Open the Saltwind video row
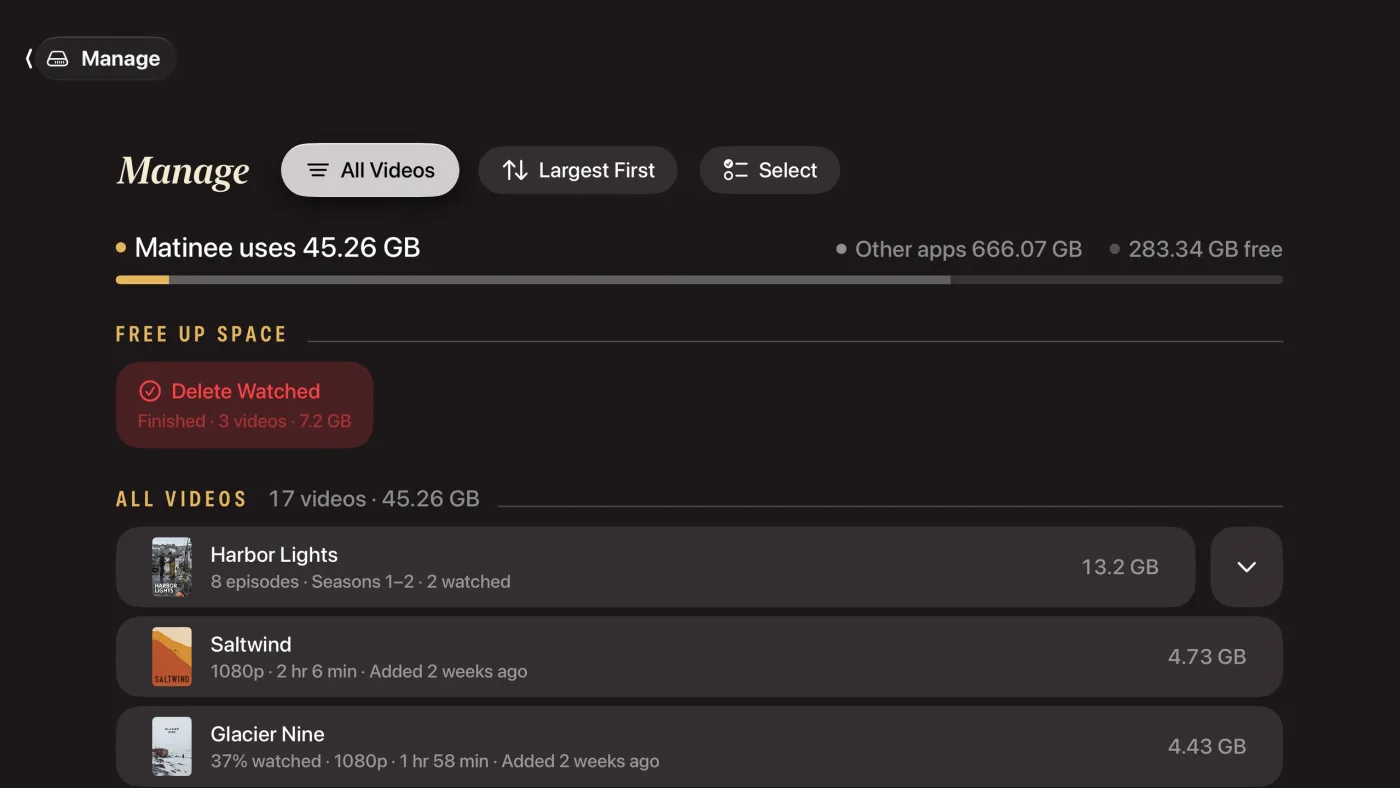The height and width of the screenshot is (788, 1400). [x=699, y=657]
